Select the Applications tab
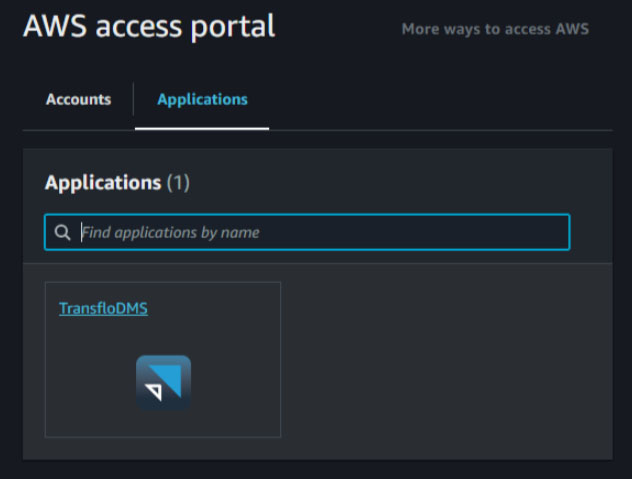 point(202,100)
